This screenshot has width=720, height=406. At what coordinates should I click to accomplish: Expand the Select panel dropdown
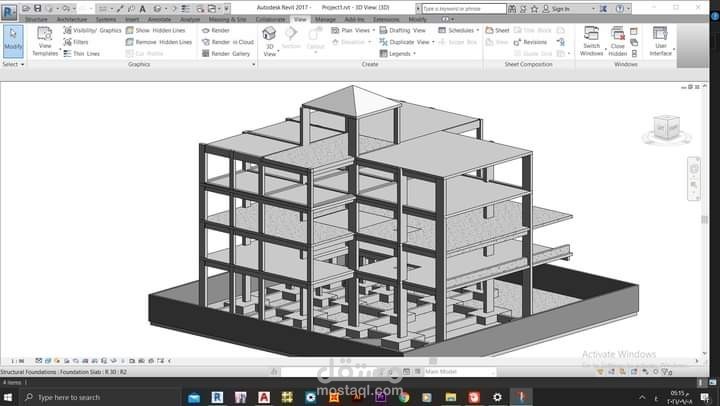13,64
